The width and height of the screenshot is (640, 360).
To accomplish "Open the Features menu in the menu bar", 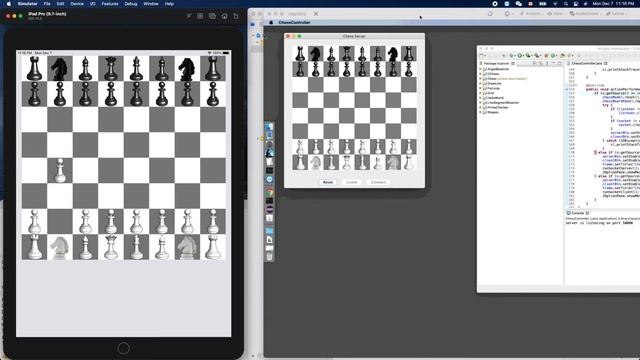I will 110,4.
